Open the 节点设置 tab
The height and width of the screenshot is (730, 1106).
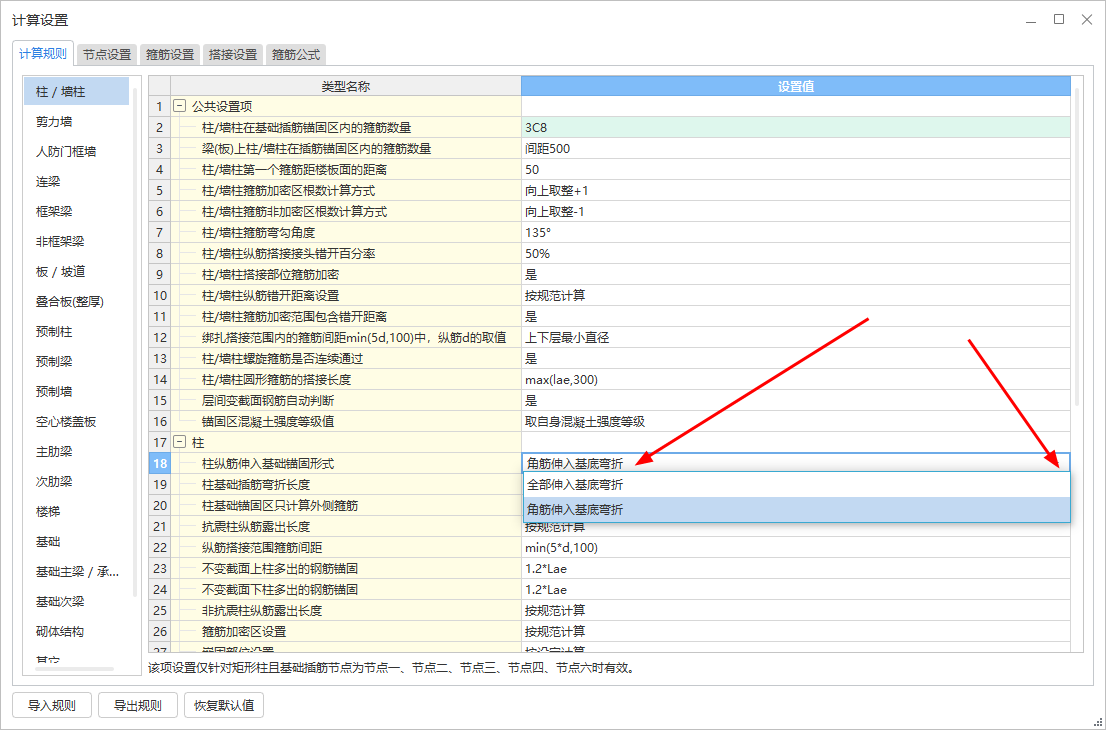pyautogui.click(x=107, y=54)
